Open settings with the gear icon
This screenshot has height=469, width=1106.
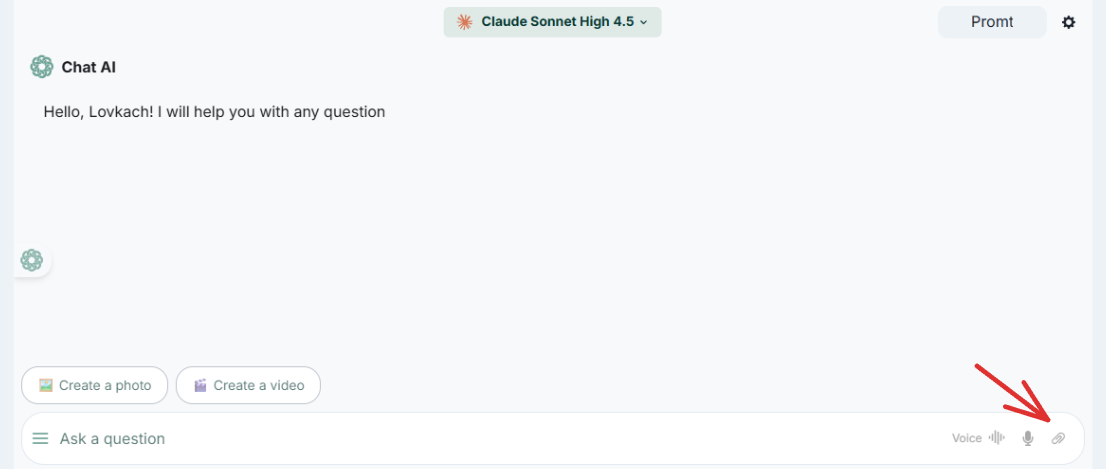click(x=1069, y=22)
